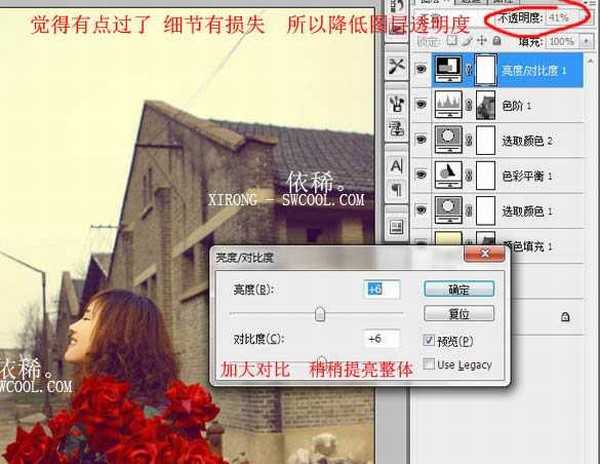Image resolution: width=600 pixels, height=464 pixels.
Task: Click the 亮度 brightness slider handle
Action: [320, 314]
